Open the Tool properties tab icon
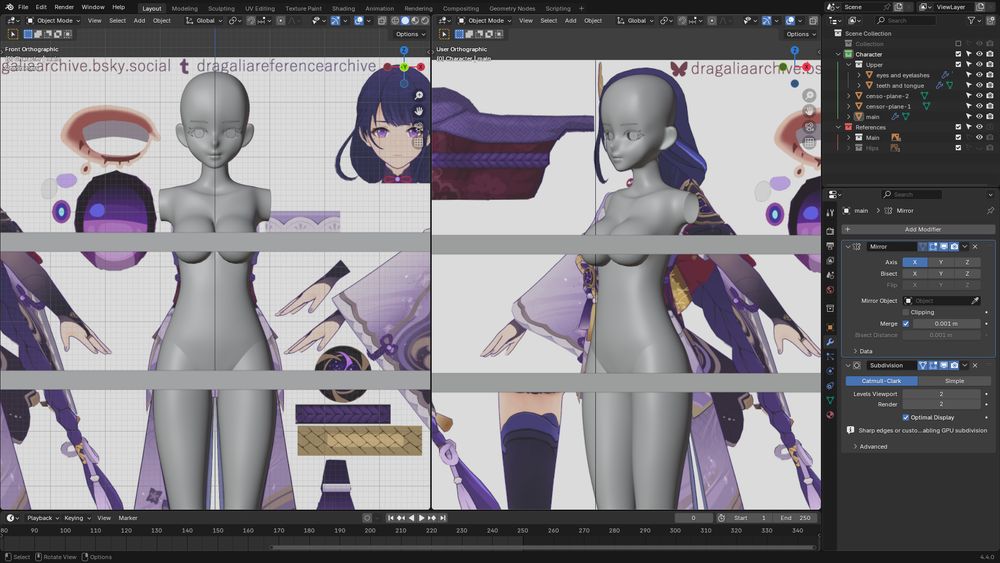The height and width of the screenshot is (563, 1000). [830, 213]
